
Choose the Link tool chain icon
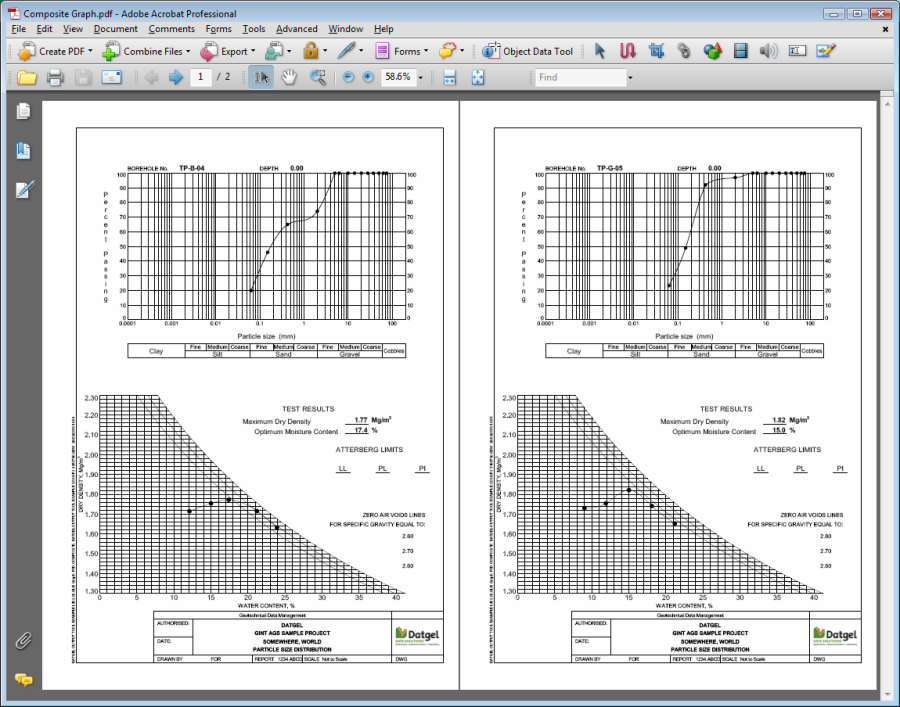click(684, 51)
